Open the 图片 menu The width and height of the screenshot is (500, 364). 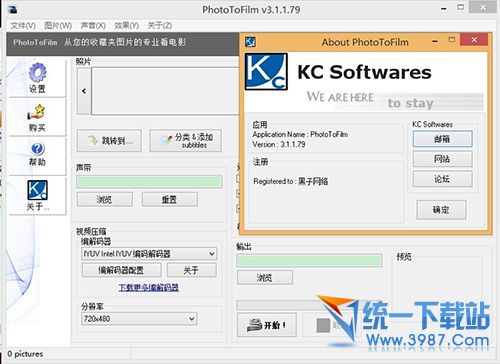pyautogui.click(x=58, y=26)
